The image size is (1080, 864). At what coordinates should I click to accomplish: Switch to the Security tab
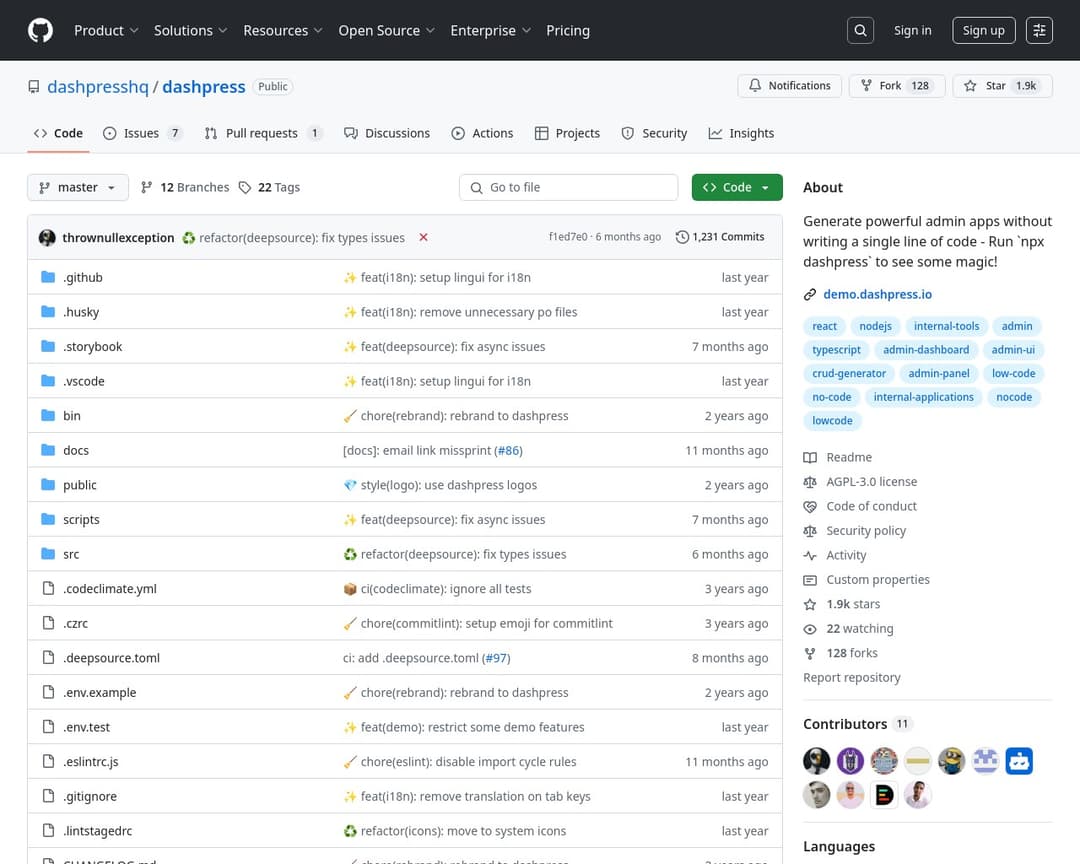point(654,133)
